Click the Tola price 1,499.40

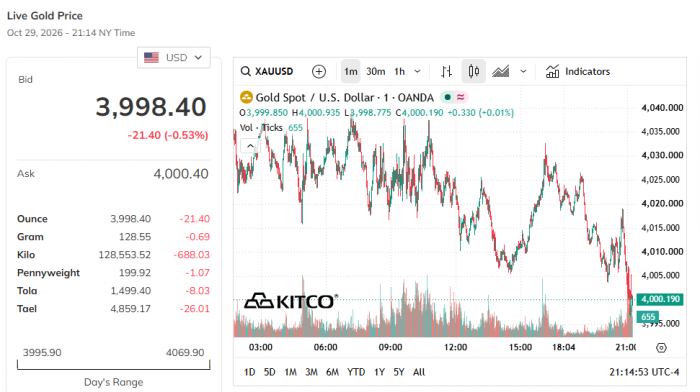131,291
